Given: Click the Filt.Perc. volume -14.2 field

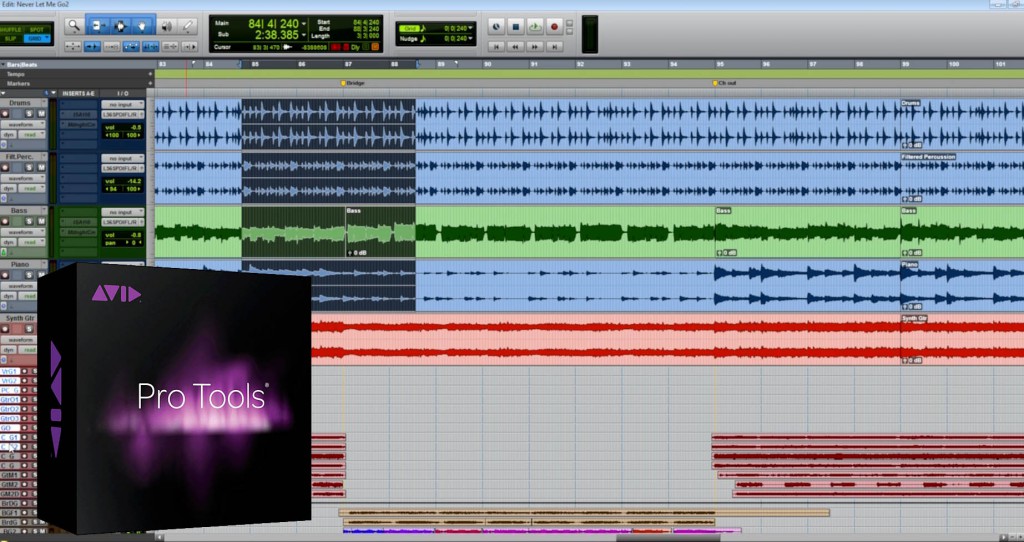Looking at the screenshot, I should point(123,182).
